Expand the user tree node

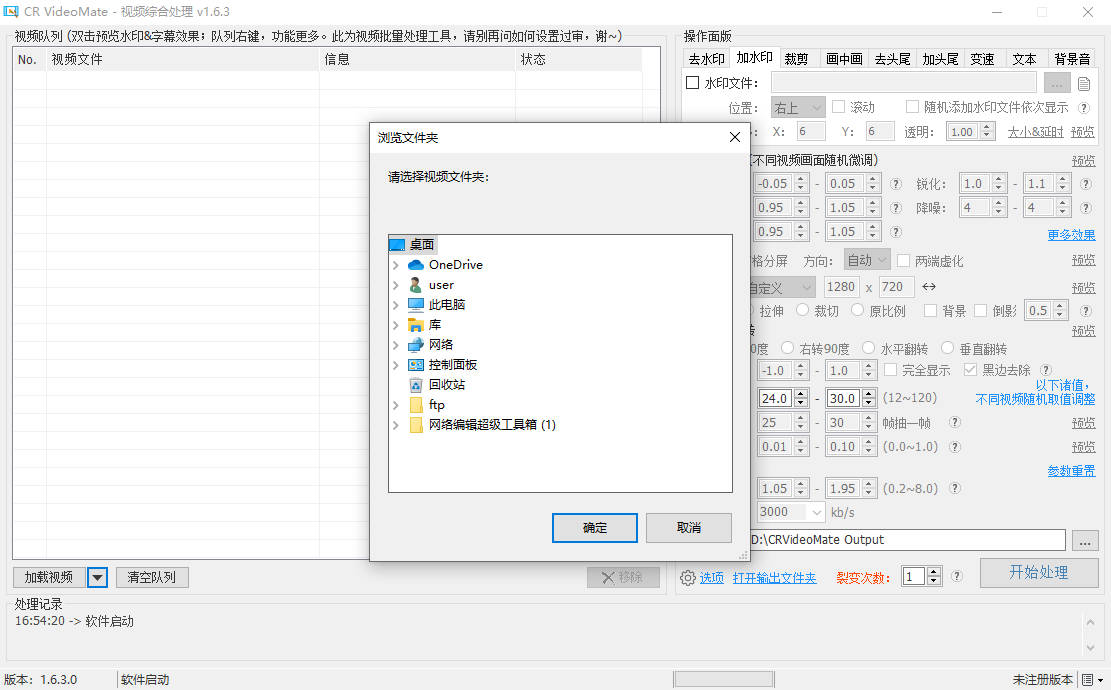click(x=396, y=285)
